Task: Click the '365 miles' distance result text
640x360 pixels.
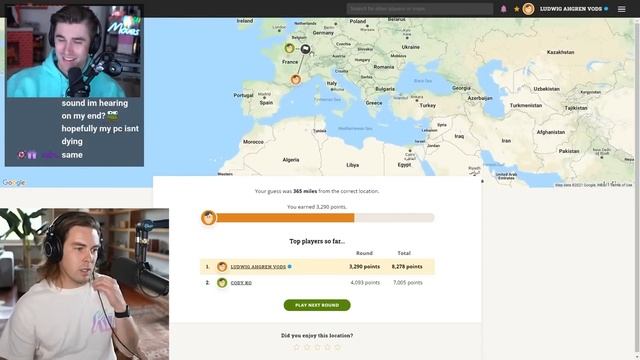Action: 305,191
